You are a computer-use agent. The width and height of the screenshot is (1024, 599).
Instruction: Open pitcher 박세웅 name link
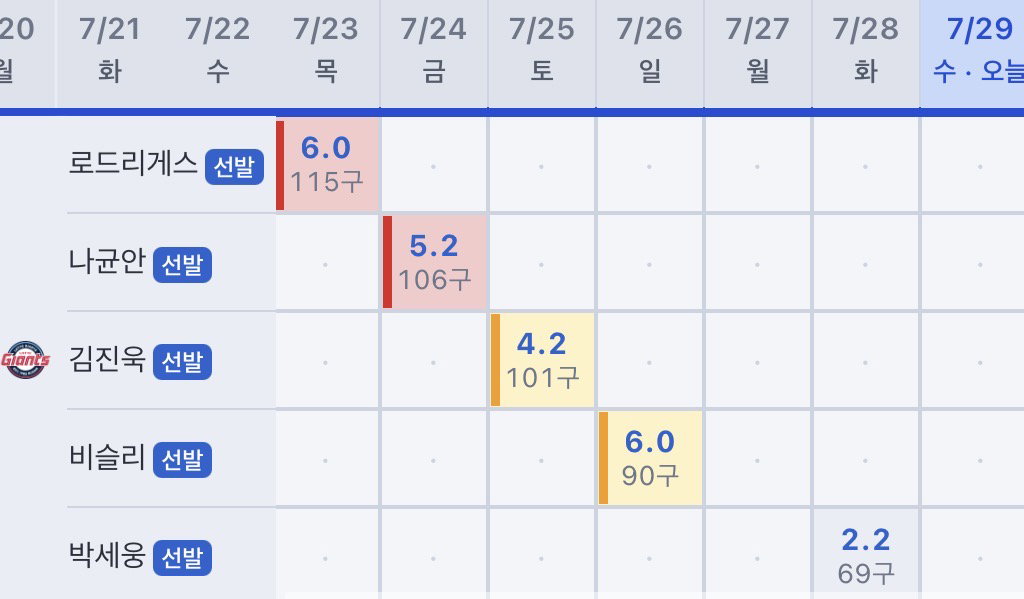(107, 555)
